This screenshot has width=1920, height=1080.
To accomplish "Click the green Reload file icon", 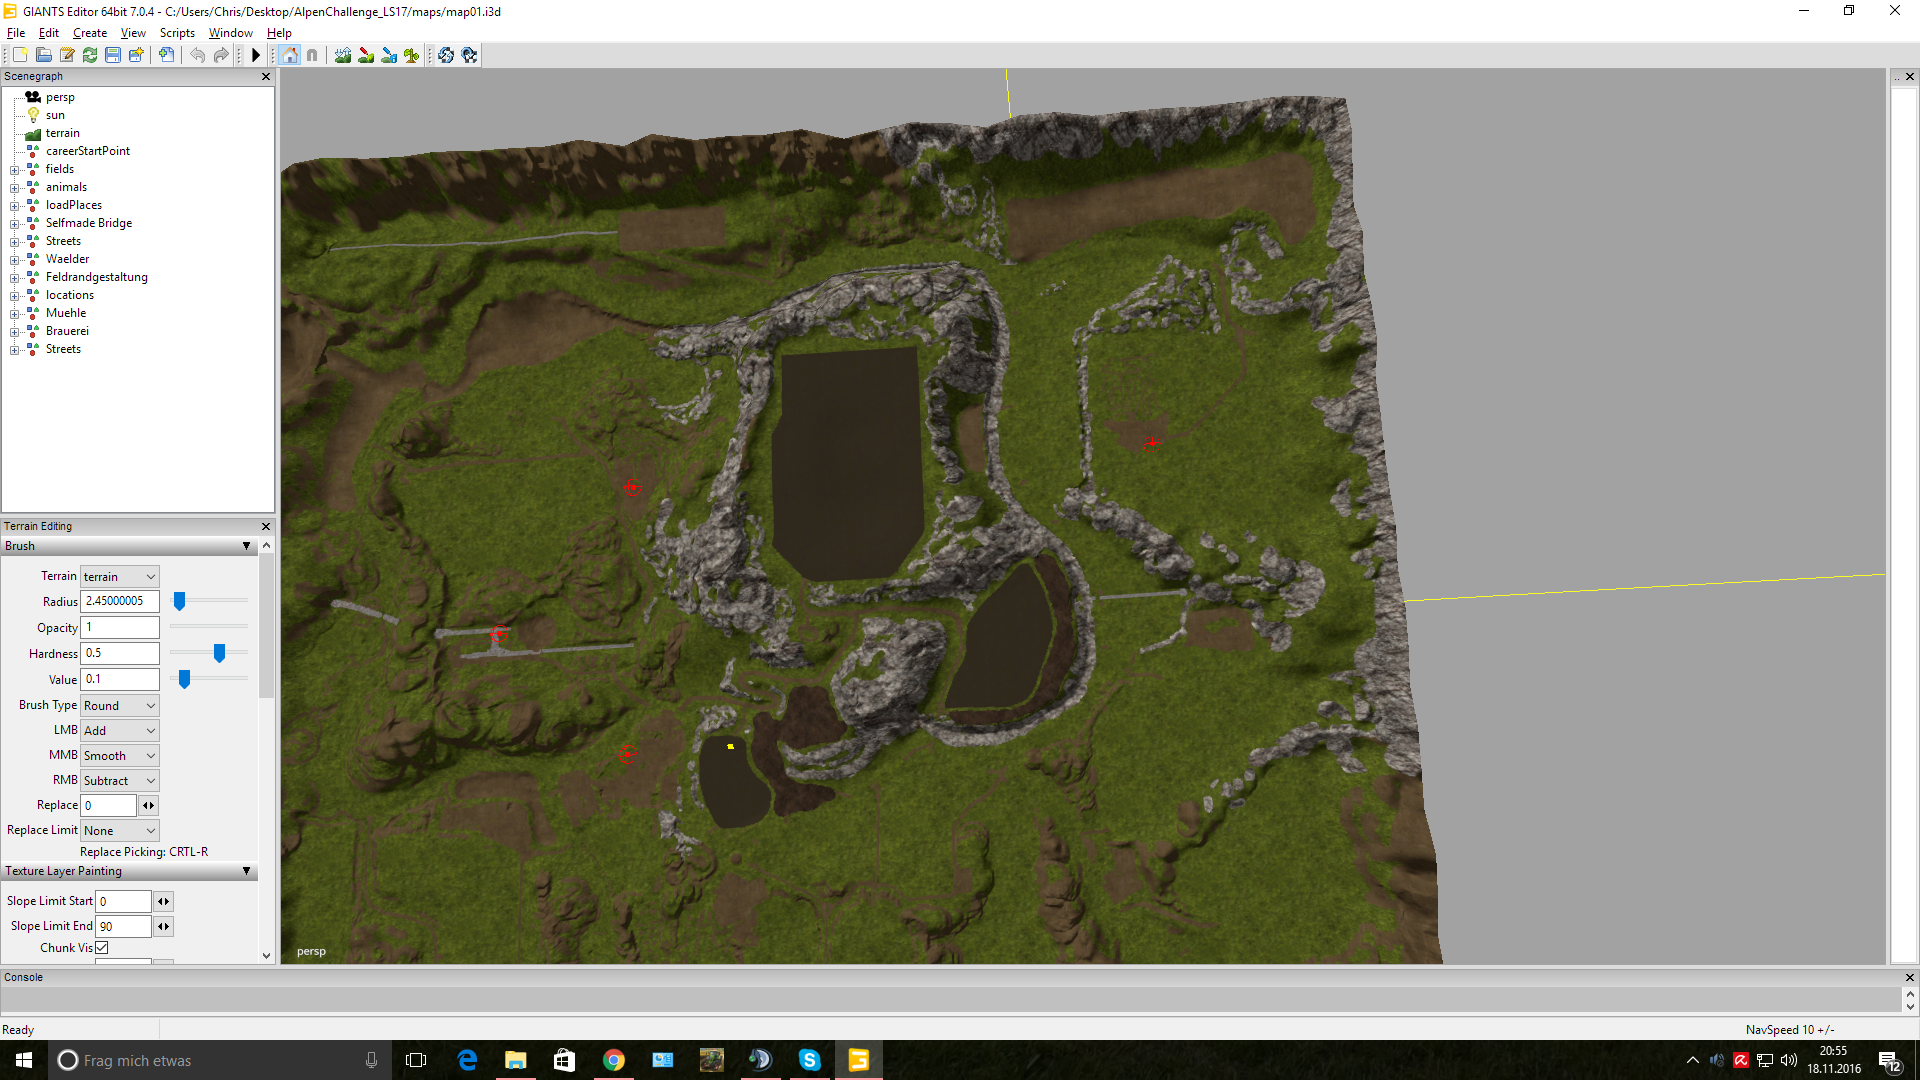I will pos(90,55).
